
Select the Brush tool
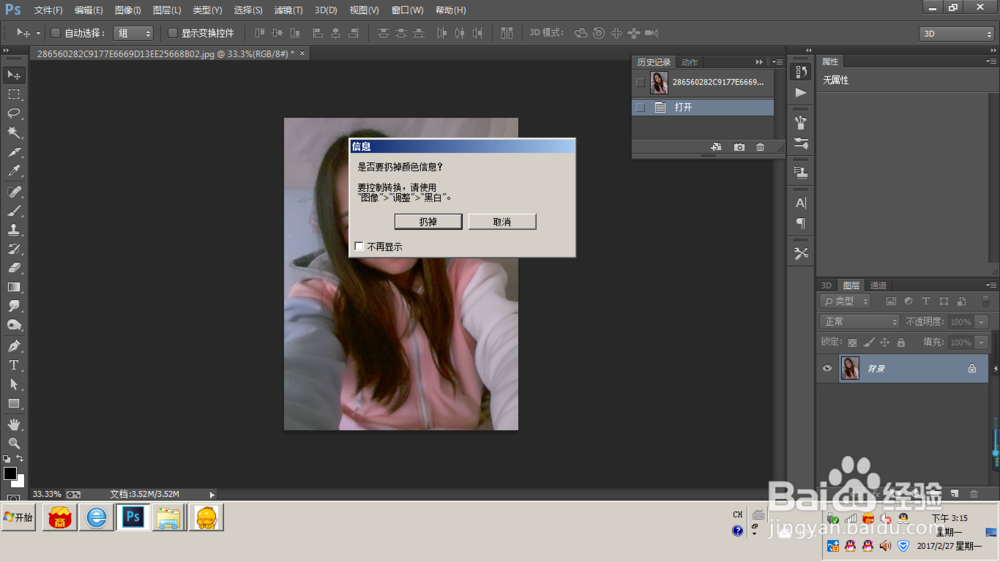pyautogui.click(x=13, y=211)
